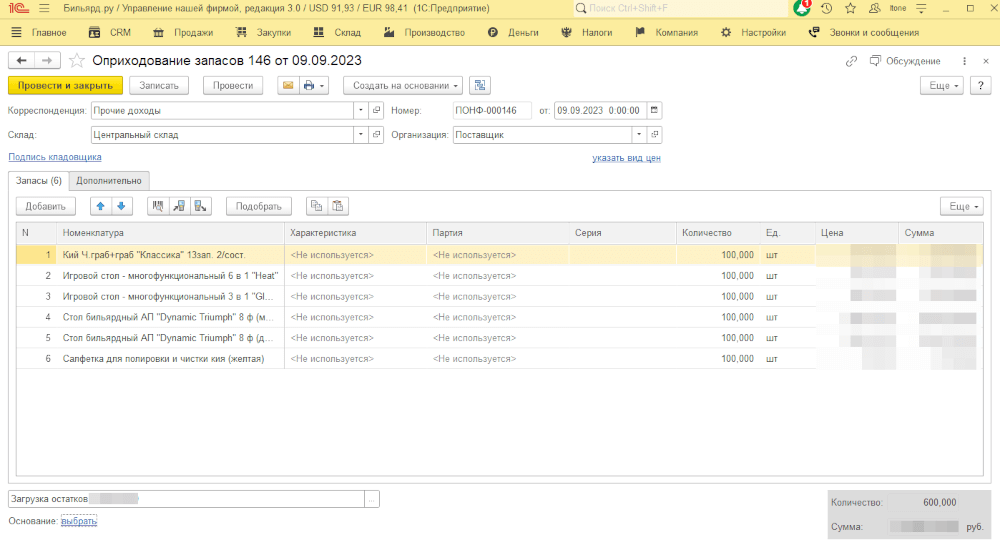Click the envelope icon to email the document
Screen dimensions: 1000x545
pyautogui.click(x=289, y=86)
